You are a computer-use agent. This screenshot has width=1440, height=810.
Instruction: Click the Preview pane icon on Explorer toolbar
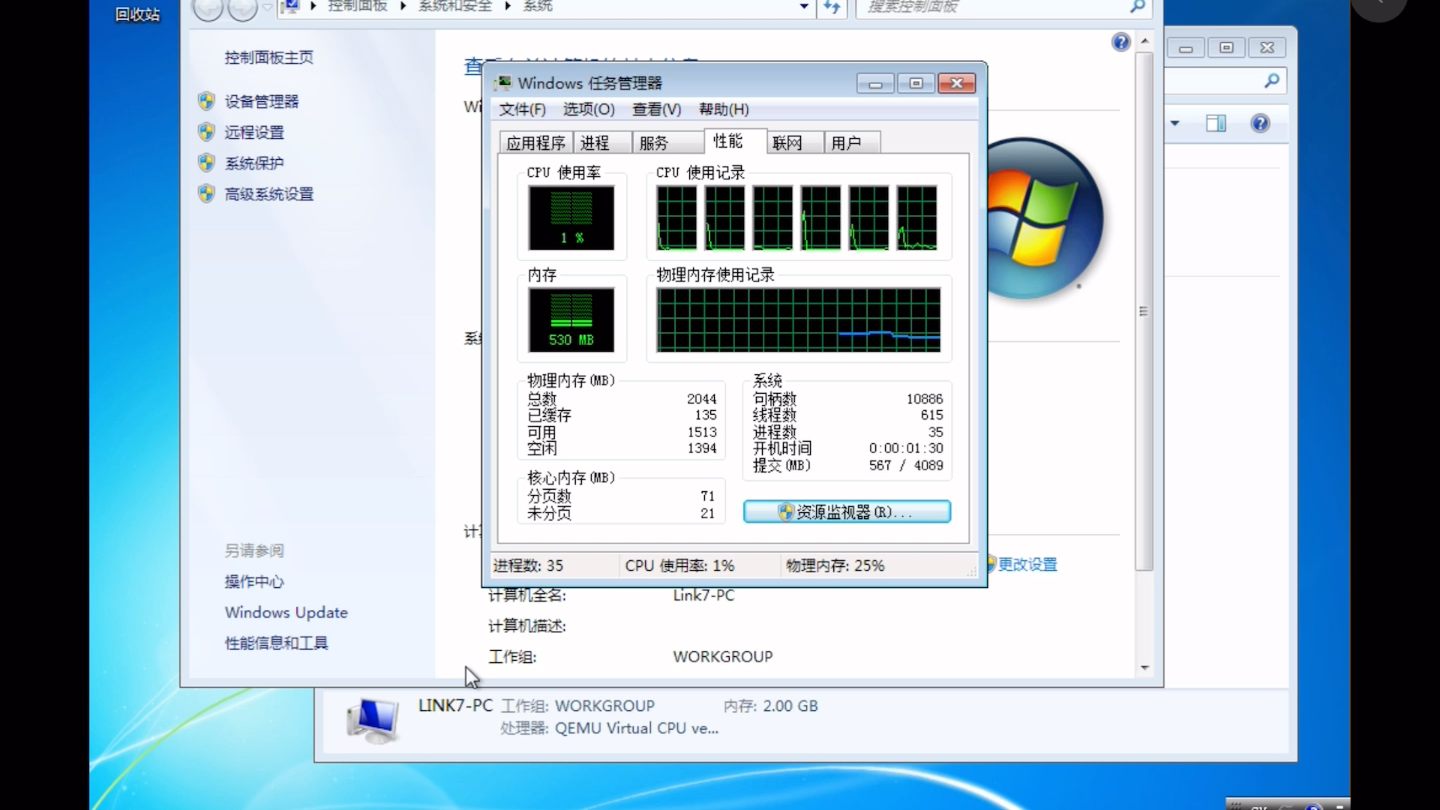pos(1216,122)
